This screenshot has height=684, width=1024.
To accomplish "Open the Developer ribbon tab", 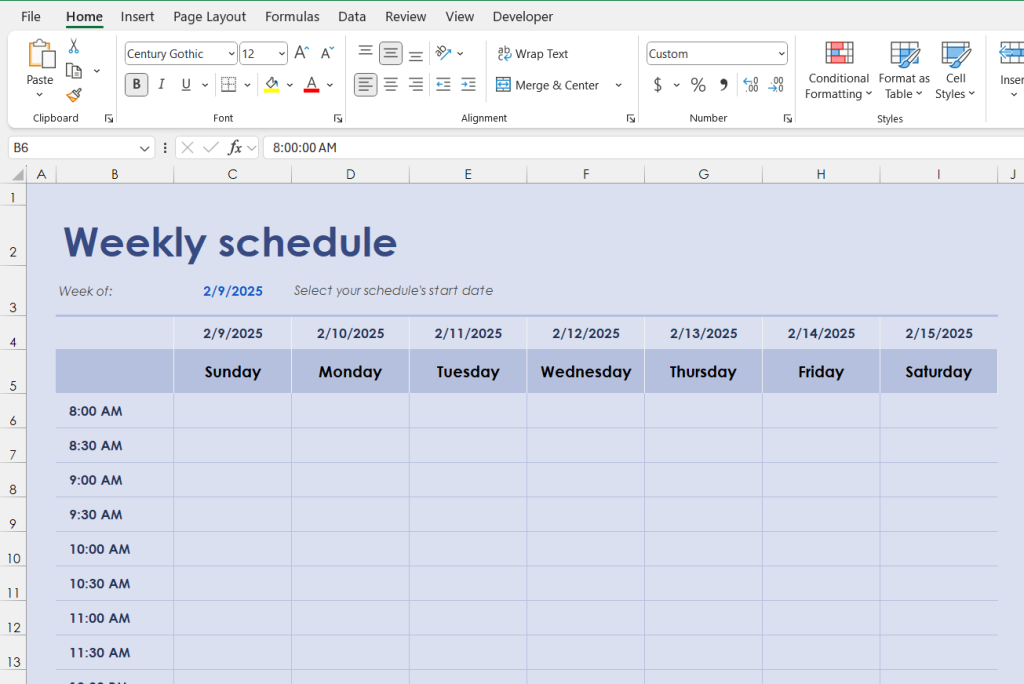I will tap(523, 16).
